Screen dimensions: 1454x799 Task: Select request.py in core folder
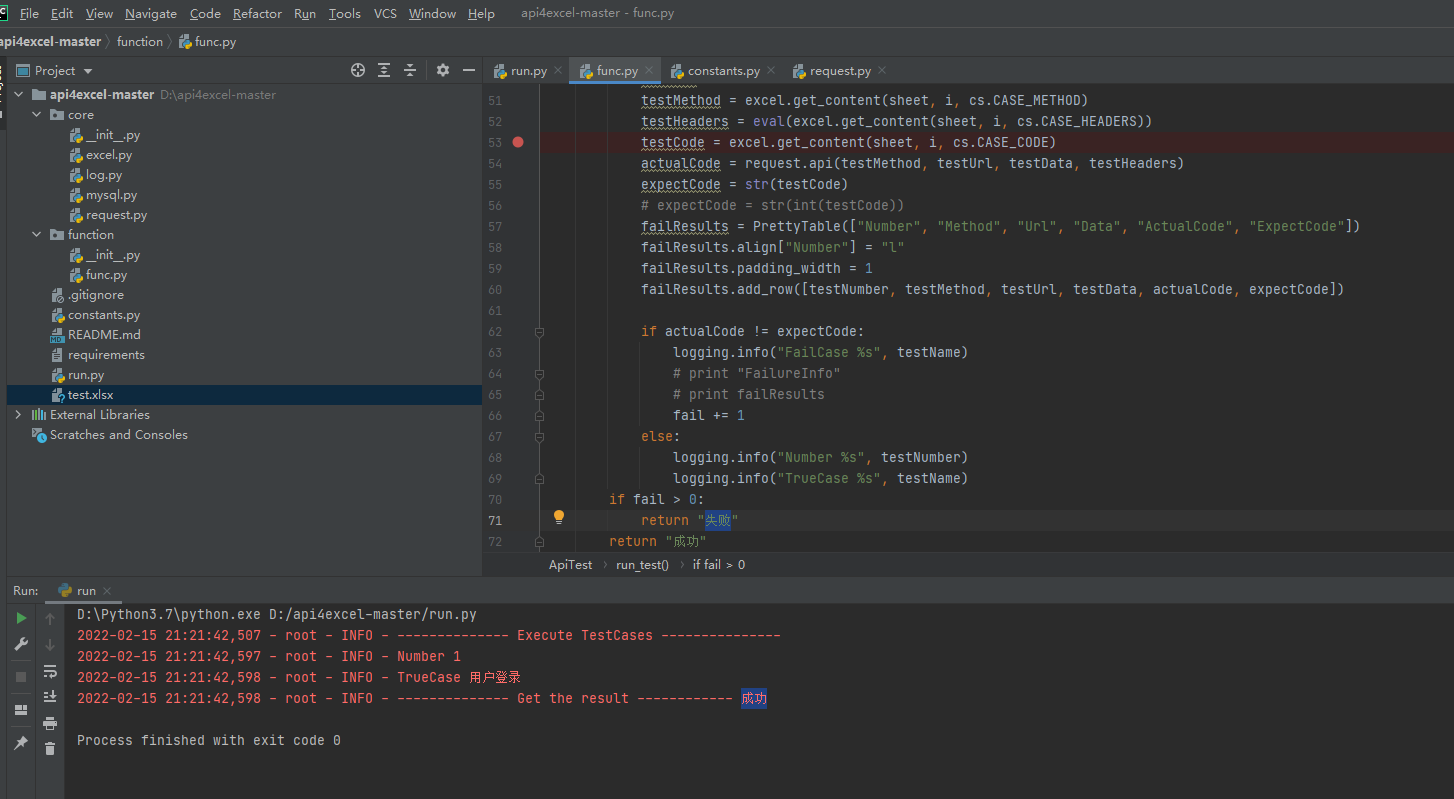pyautogui.click(x=116, y=215)
